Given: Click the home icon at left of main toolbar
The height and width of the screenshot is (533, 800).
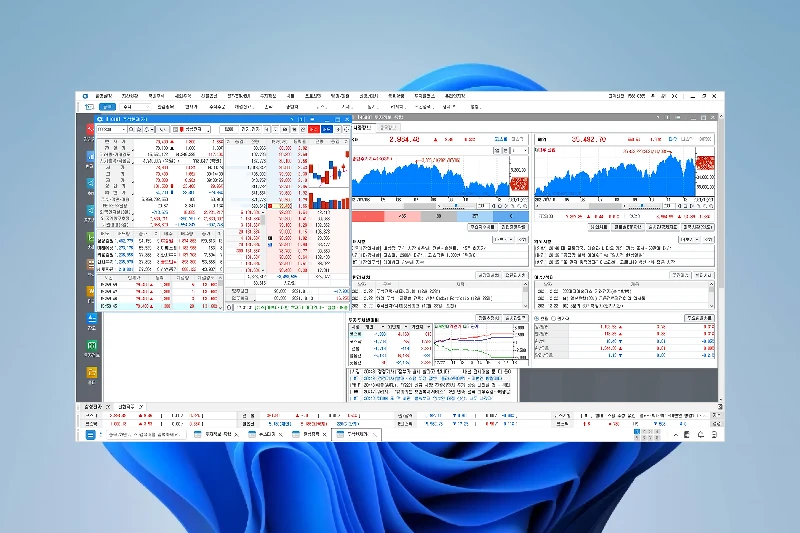Looking at the screenshot, I should [x=89, y=106].
